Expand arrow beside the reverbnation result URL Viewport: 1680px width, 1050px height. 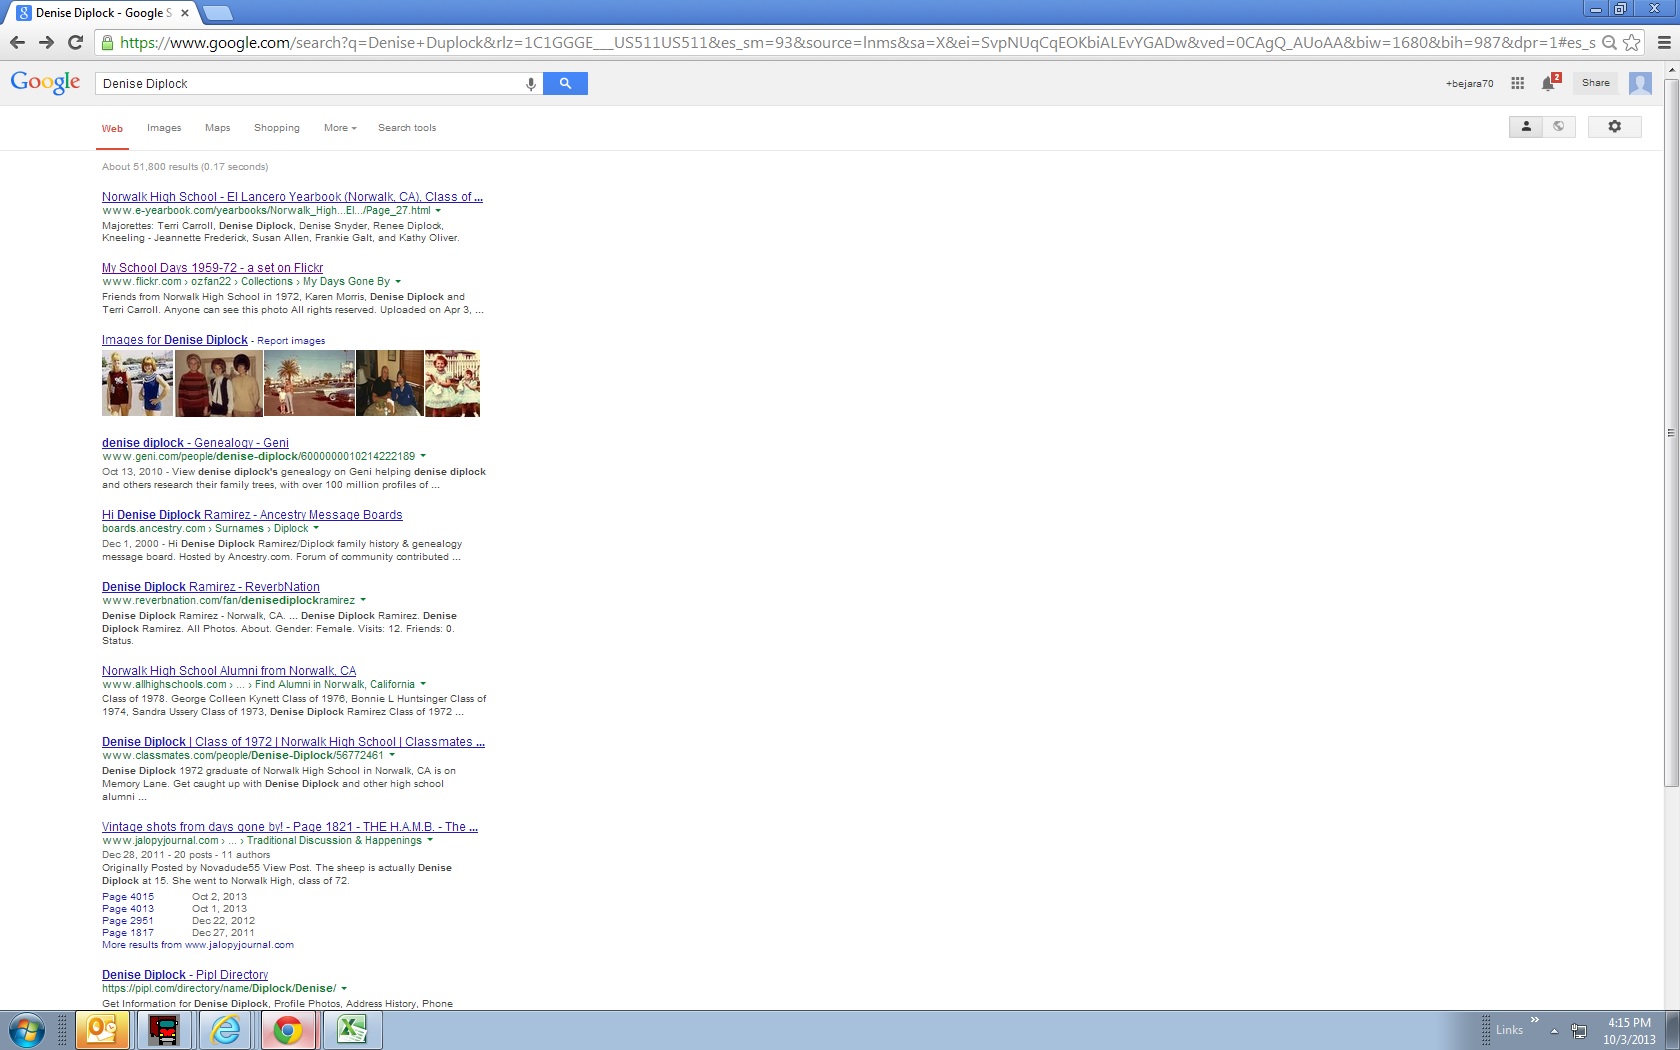363,600
